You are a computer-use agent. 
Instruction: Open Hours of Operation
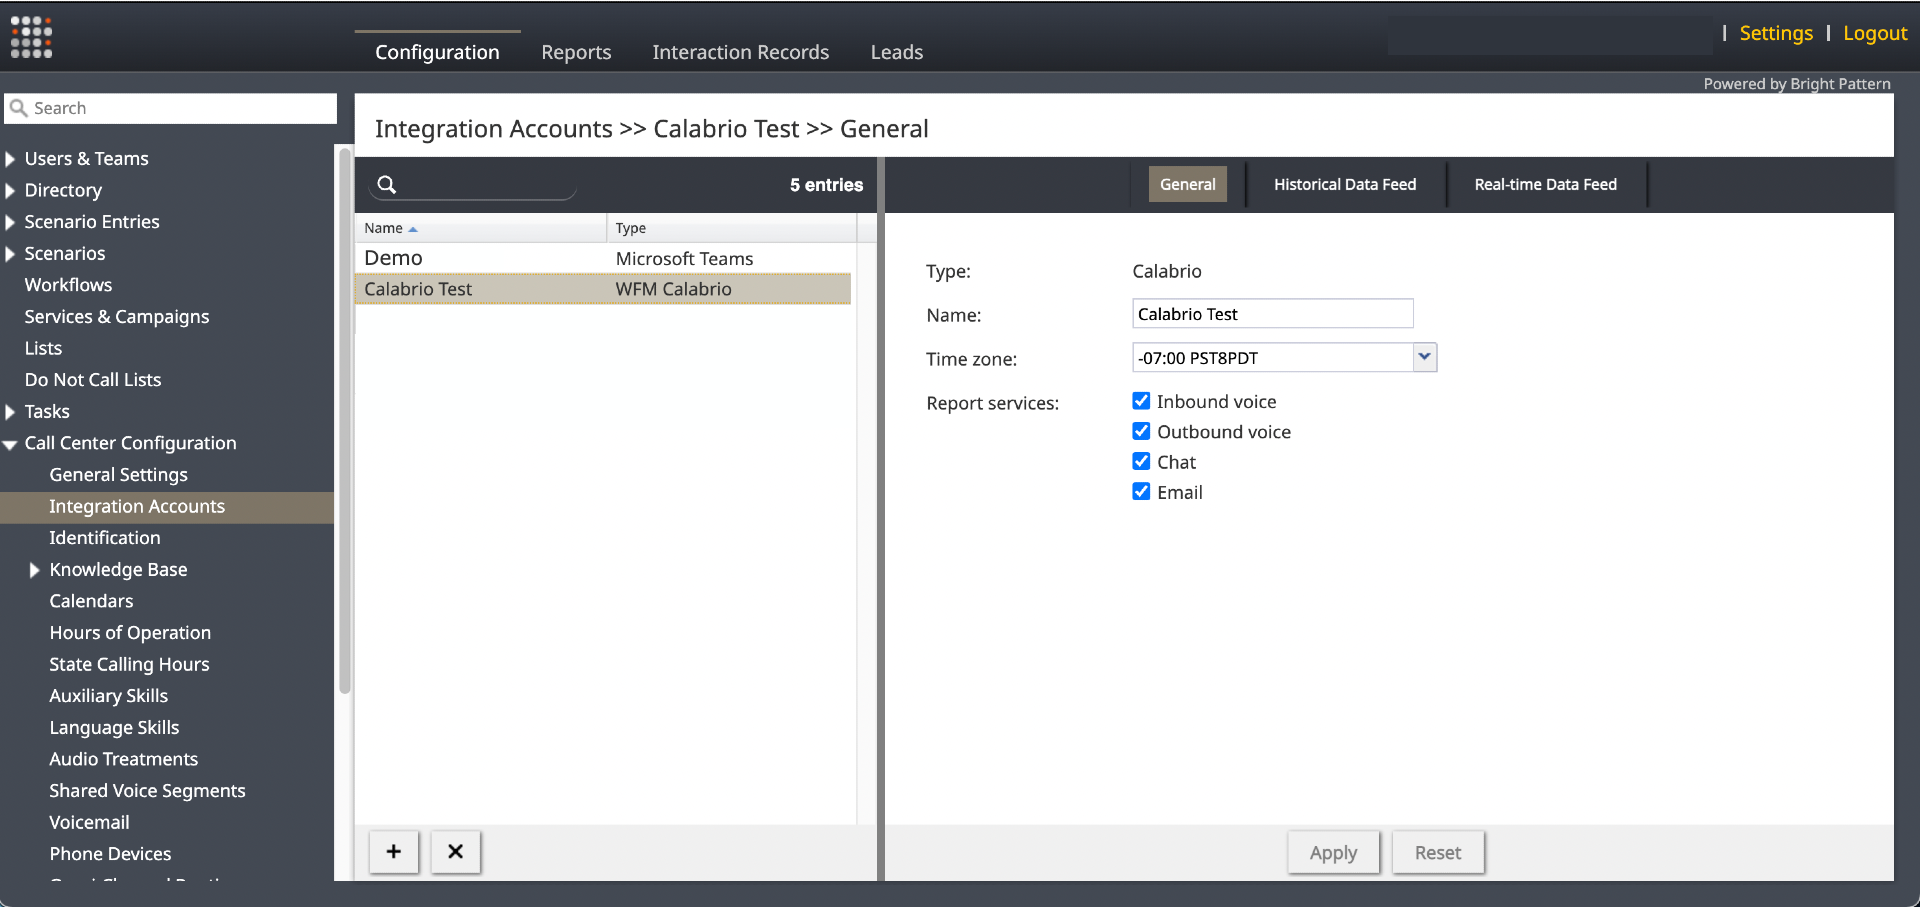(x=130, y=633)
